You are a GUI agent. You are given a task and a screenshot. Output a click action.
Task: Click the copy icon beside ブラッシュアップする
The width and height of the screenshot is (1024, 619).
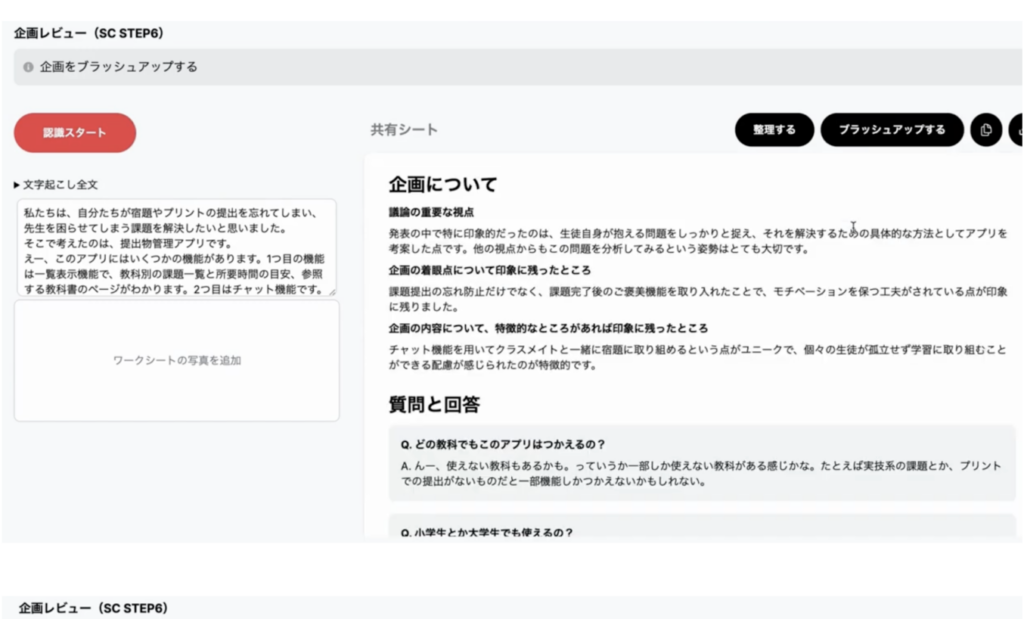pyautogui.click(x=986, y=130)
